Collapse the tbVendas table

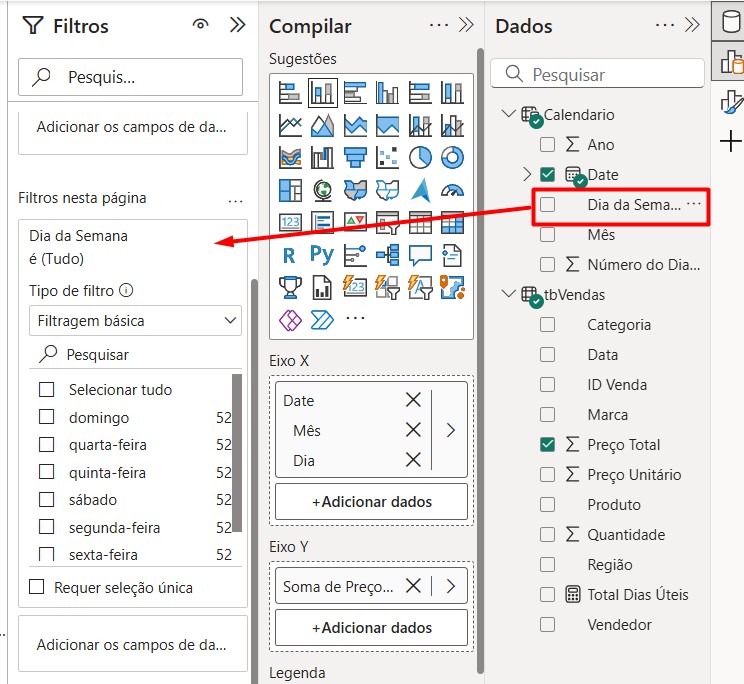pos(508,294)
